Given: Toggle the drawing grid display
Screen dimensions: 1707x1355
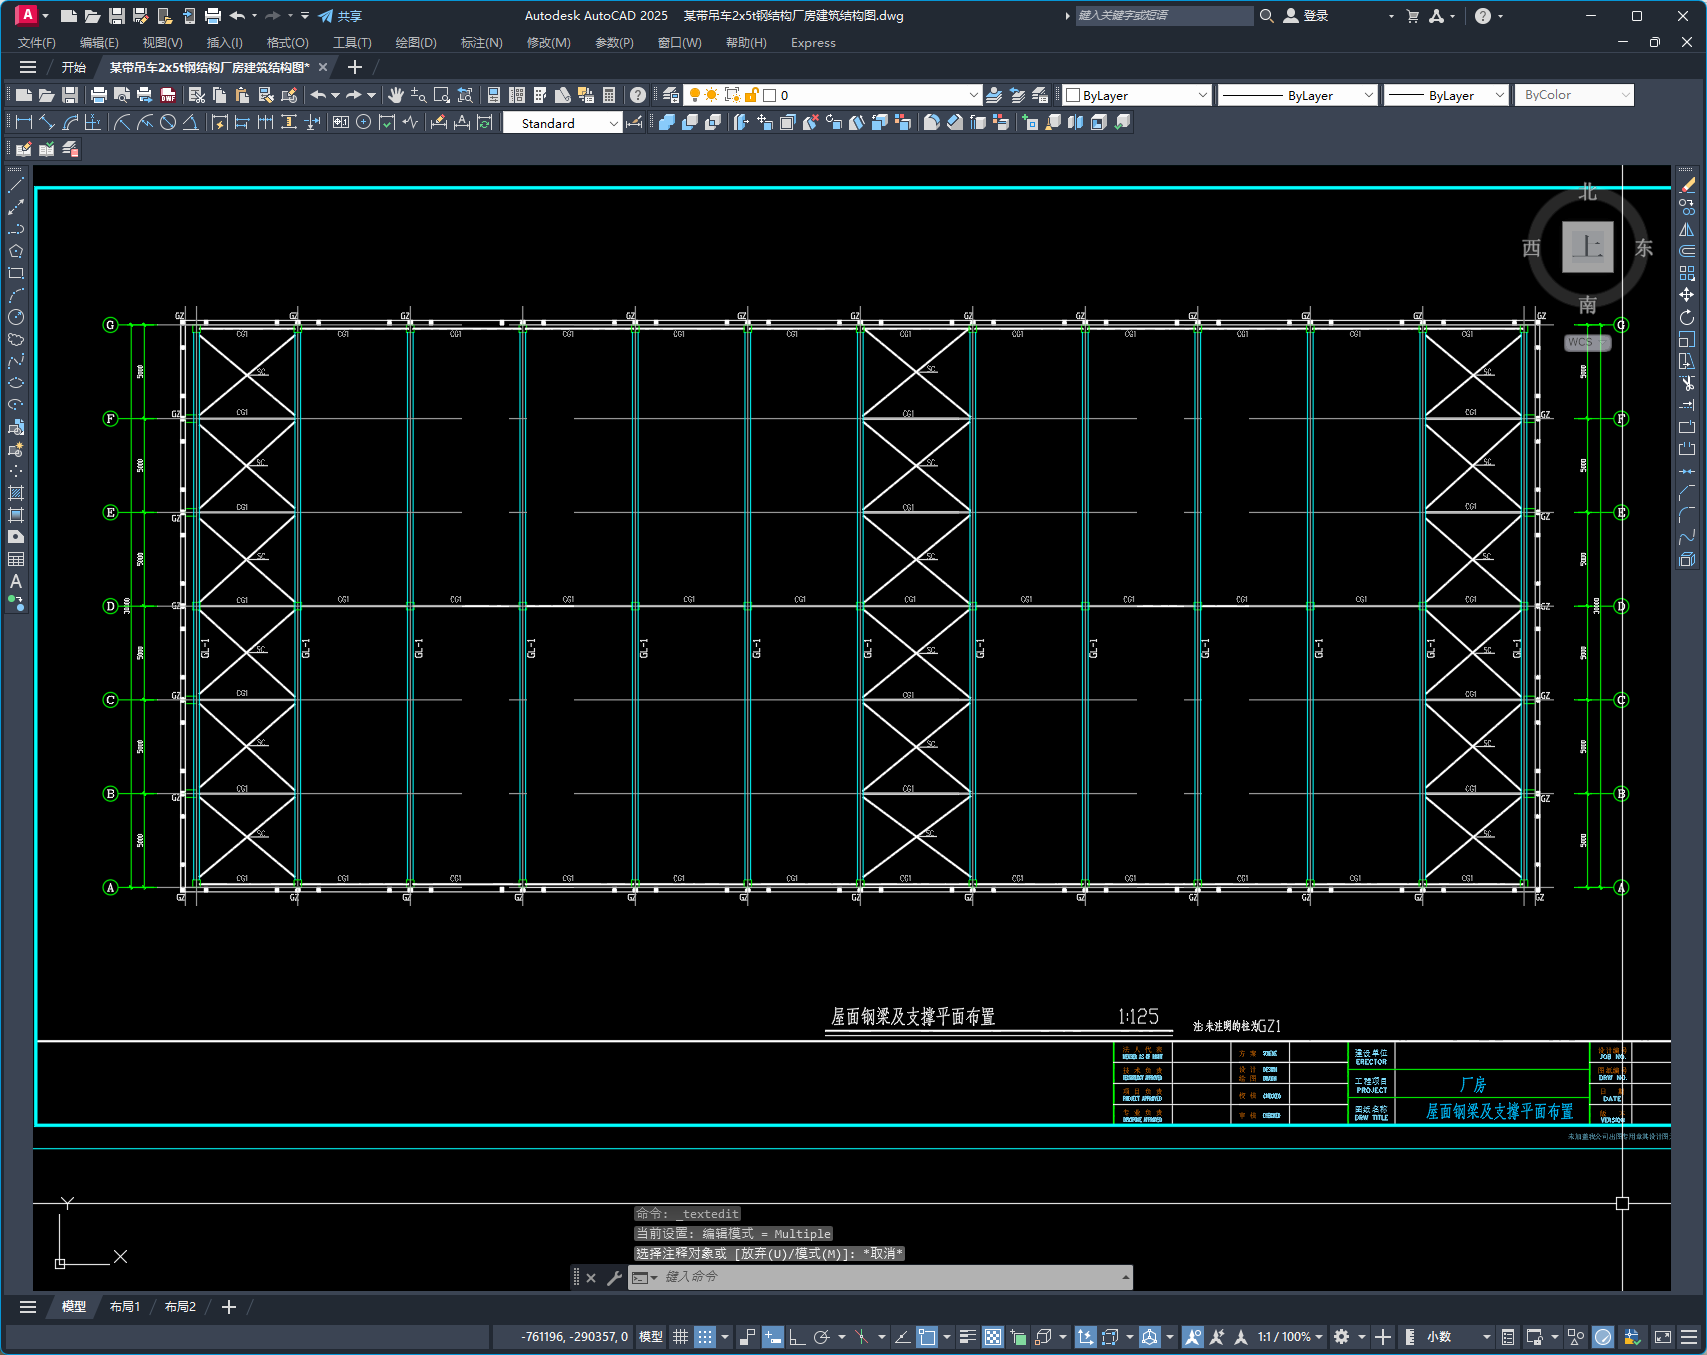Looking at the screenshot, I should coord(680,1337).
